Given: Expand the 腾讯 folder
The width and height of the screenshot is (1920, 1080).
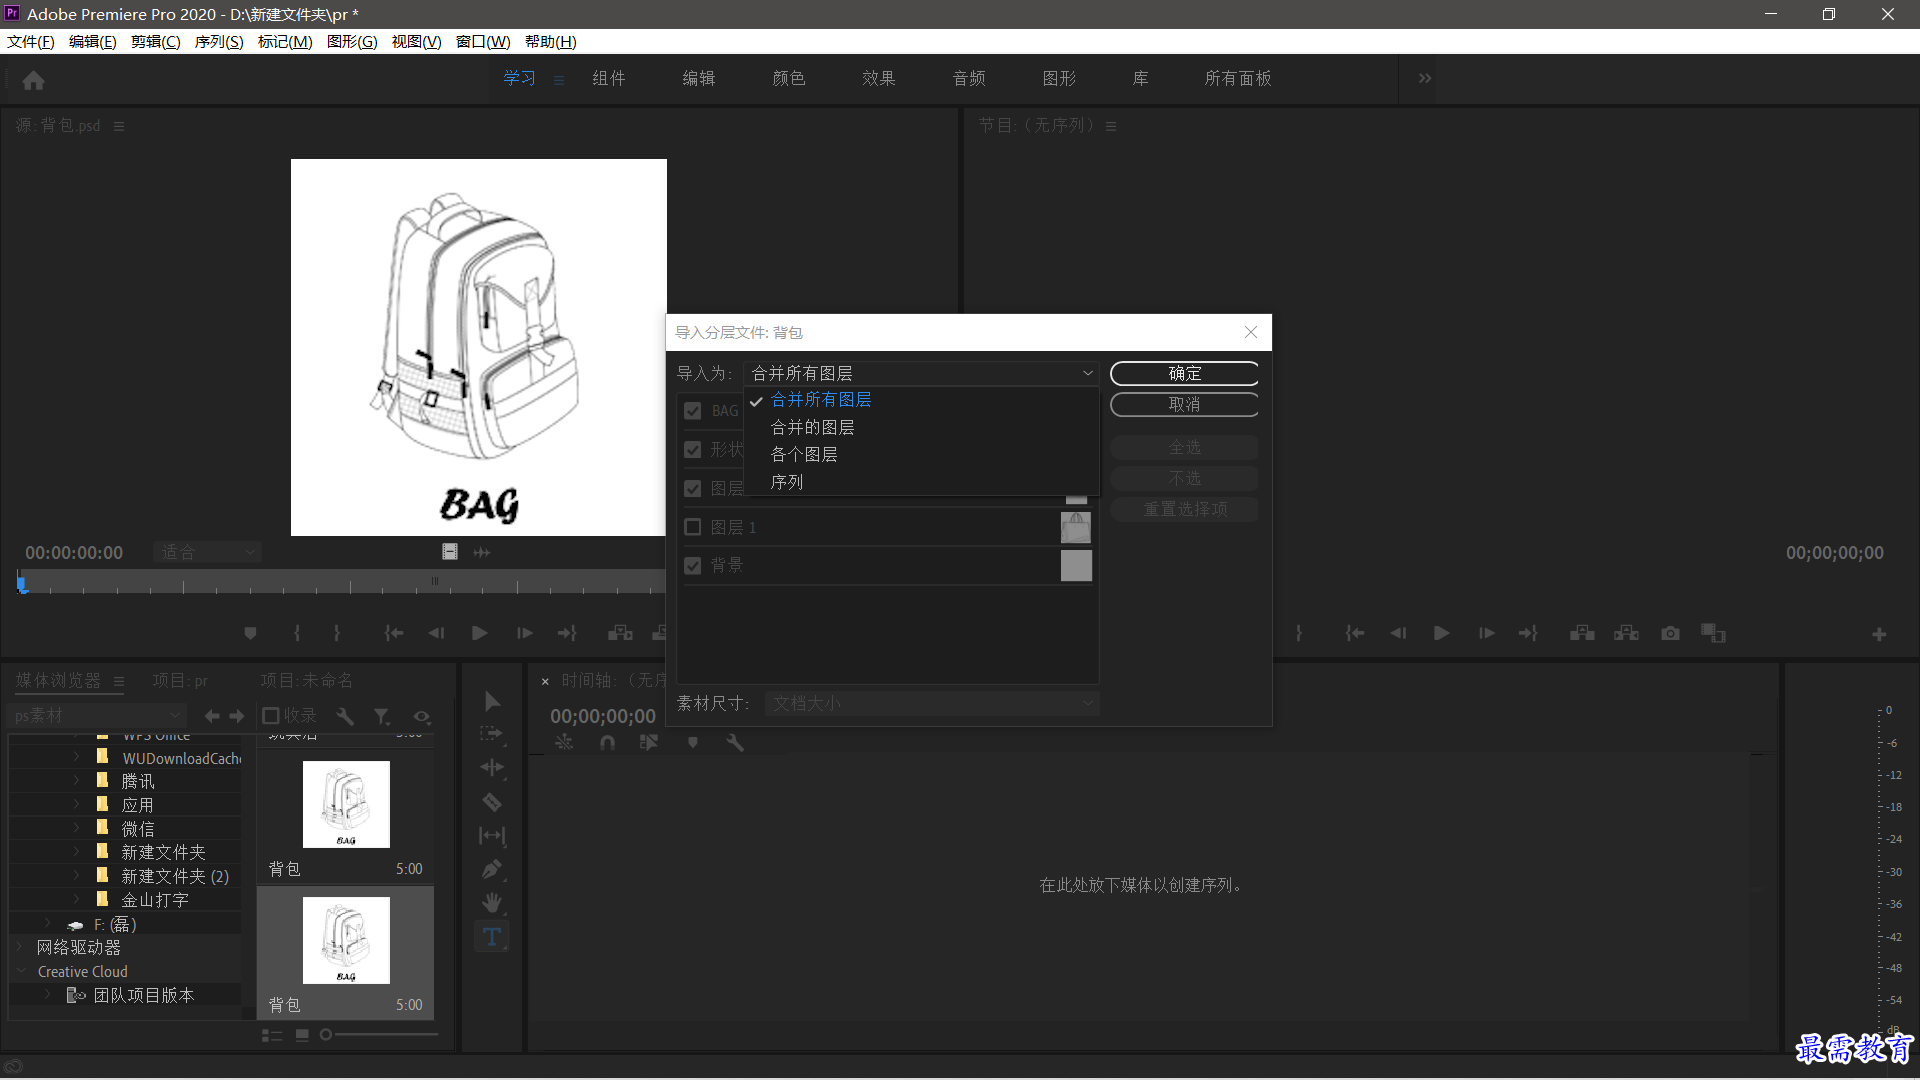Looking at the screenshot, I should 76,781.
